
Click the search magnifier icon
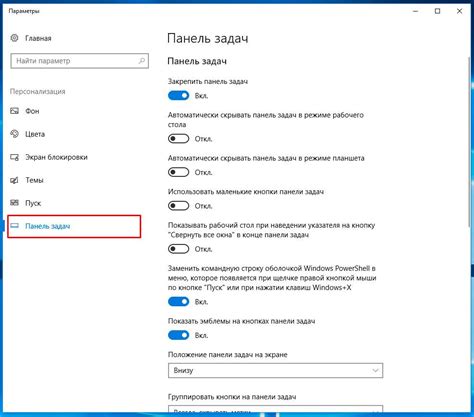click(141, 61)
